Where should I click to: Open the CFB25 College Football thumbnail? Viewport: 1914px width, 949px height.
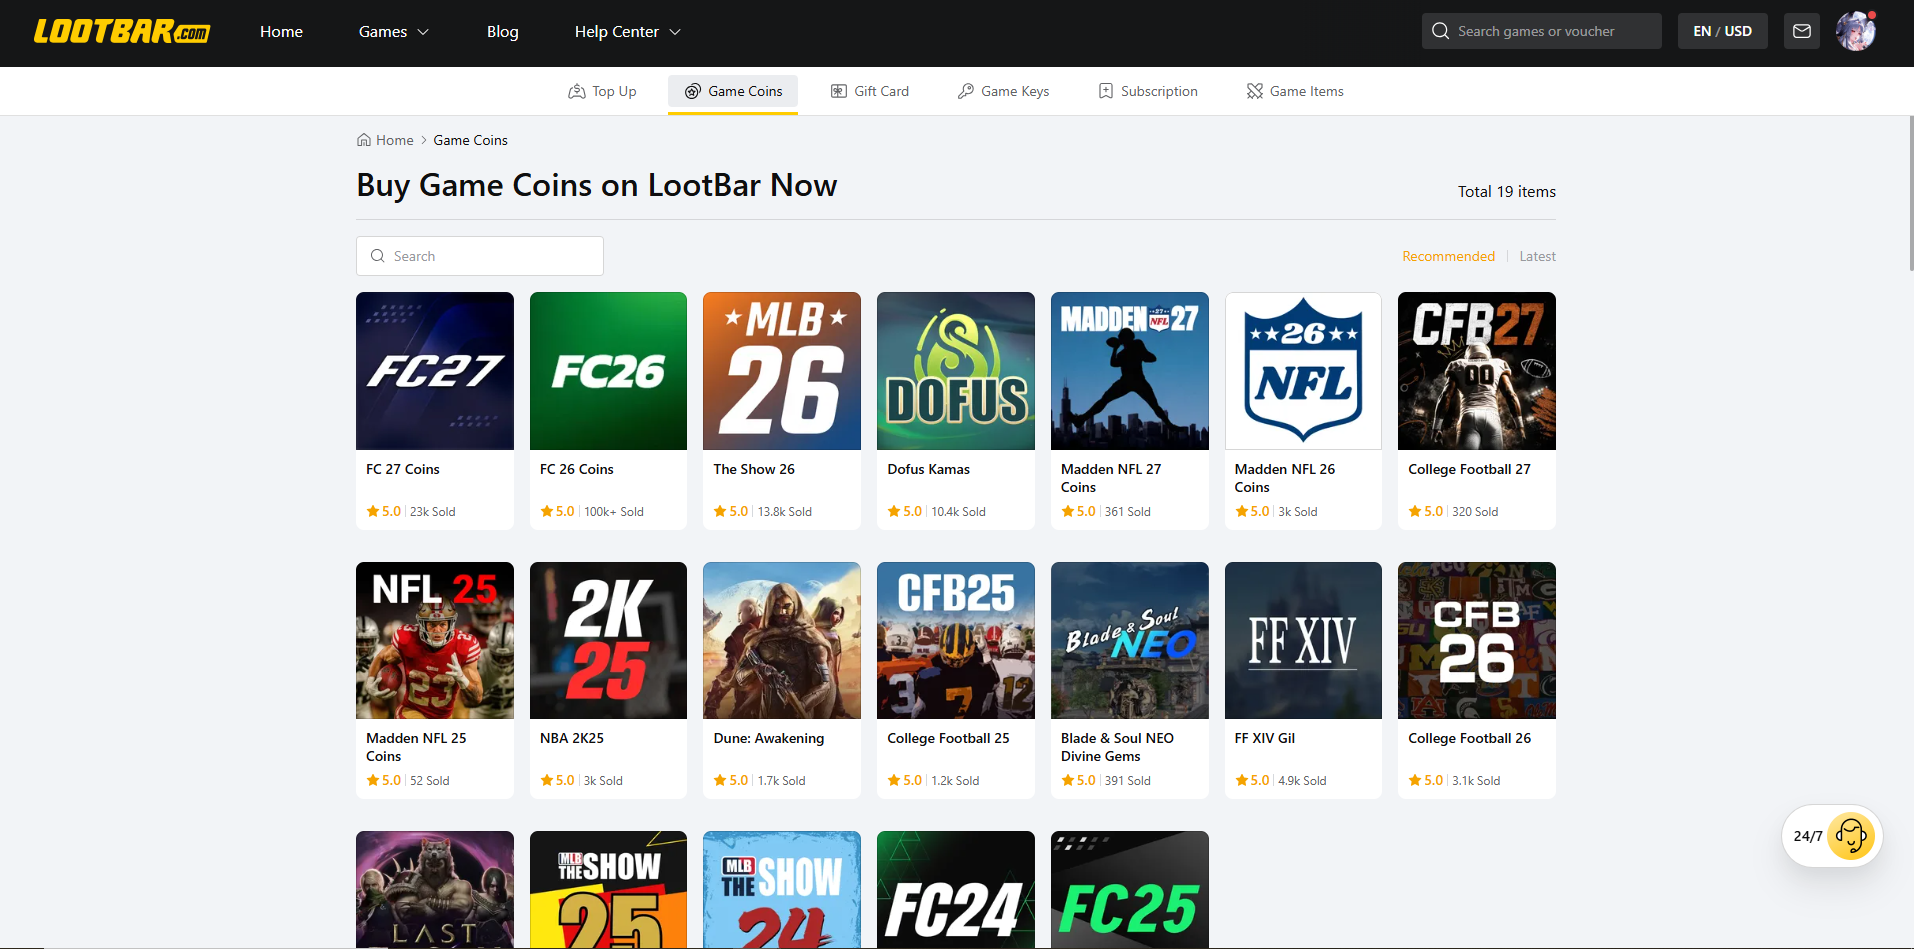[956, 640]
